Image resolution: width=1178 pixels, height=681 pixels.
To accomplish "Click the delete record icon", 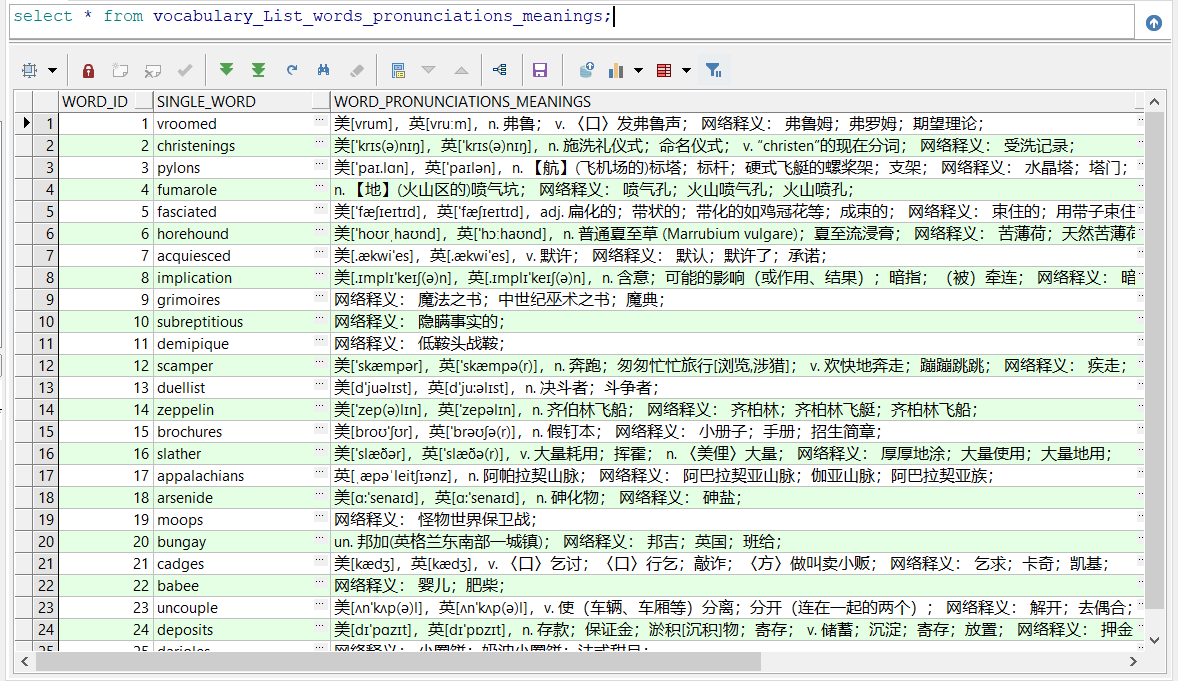I will click(x=153, y=71).
